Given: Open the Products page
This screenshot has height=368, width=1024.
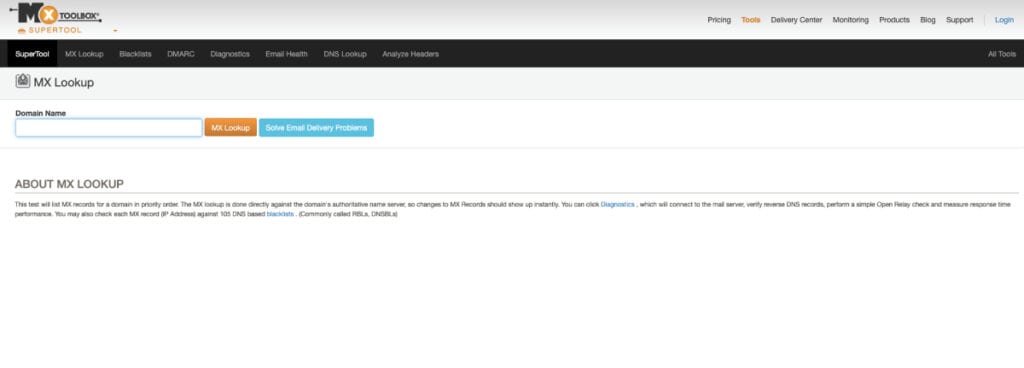Looking at the screenshot, I should [894, 20].
